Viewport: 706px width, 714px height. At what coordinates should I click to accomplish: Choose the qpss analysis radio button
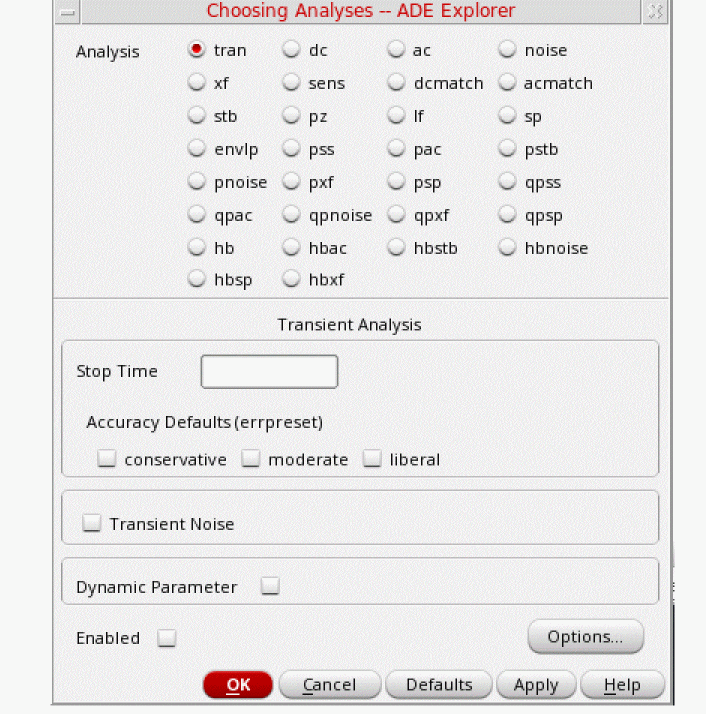tap(506, 182)
